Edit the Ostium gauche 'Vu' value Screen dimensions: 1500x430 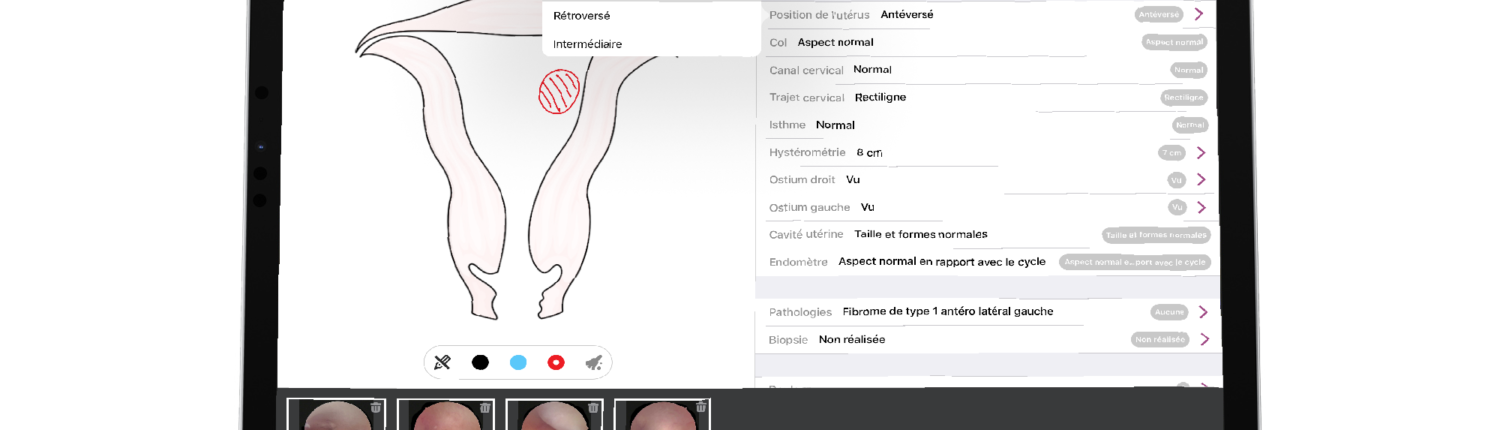(x=867, y=207)
